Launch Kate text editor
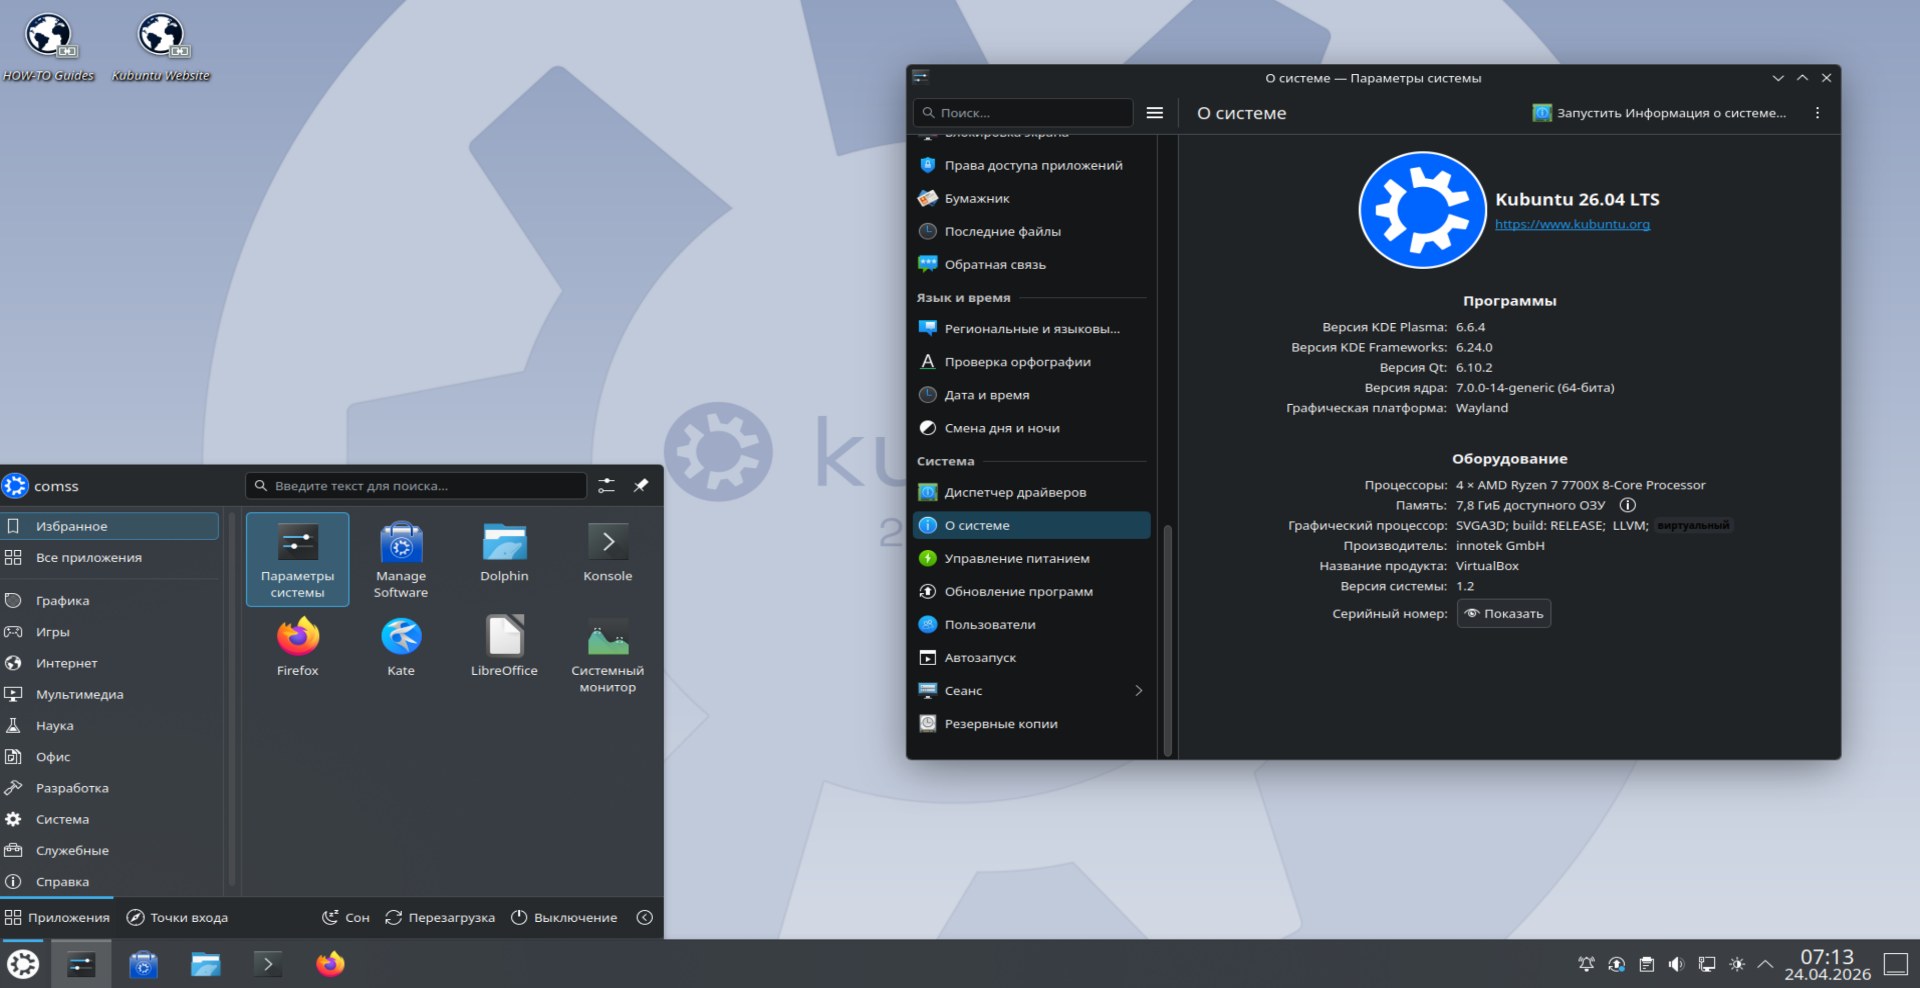Screen dimensions: 1920x988 pos(401,646)
